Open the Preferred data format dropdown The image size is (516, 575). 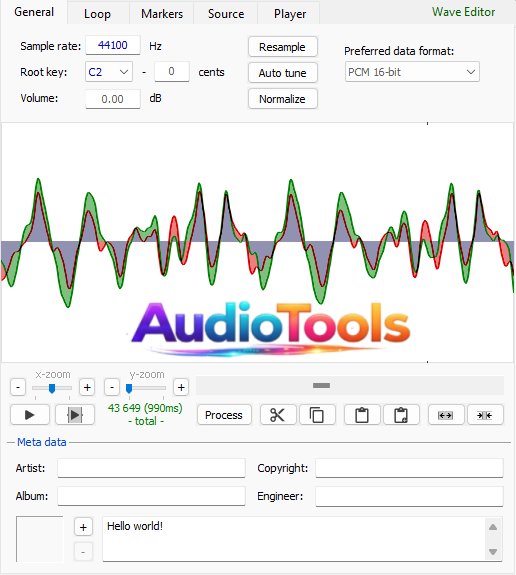(x=412, y=72)
